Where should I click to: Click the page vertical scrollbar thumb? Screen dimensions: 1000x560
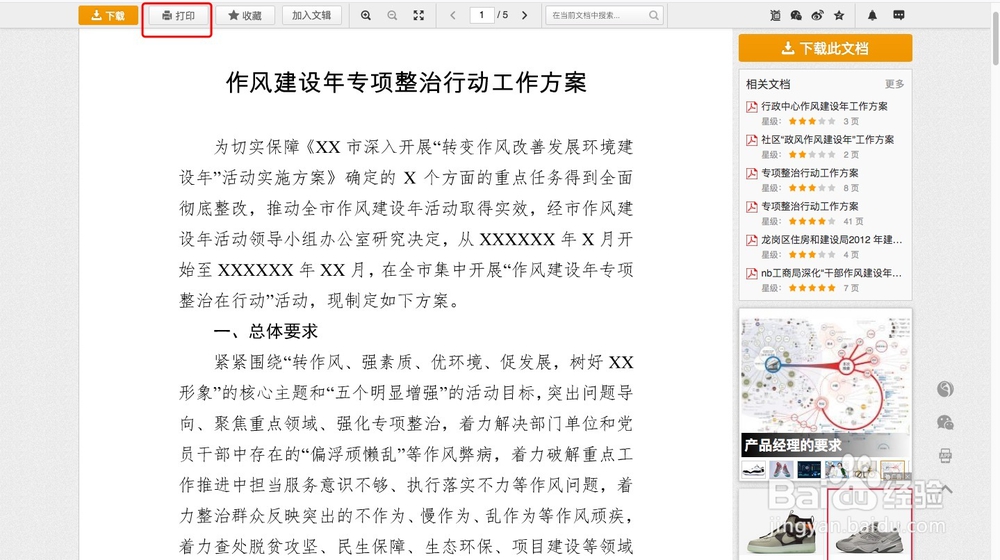point(996,37)
